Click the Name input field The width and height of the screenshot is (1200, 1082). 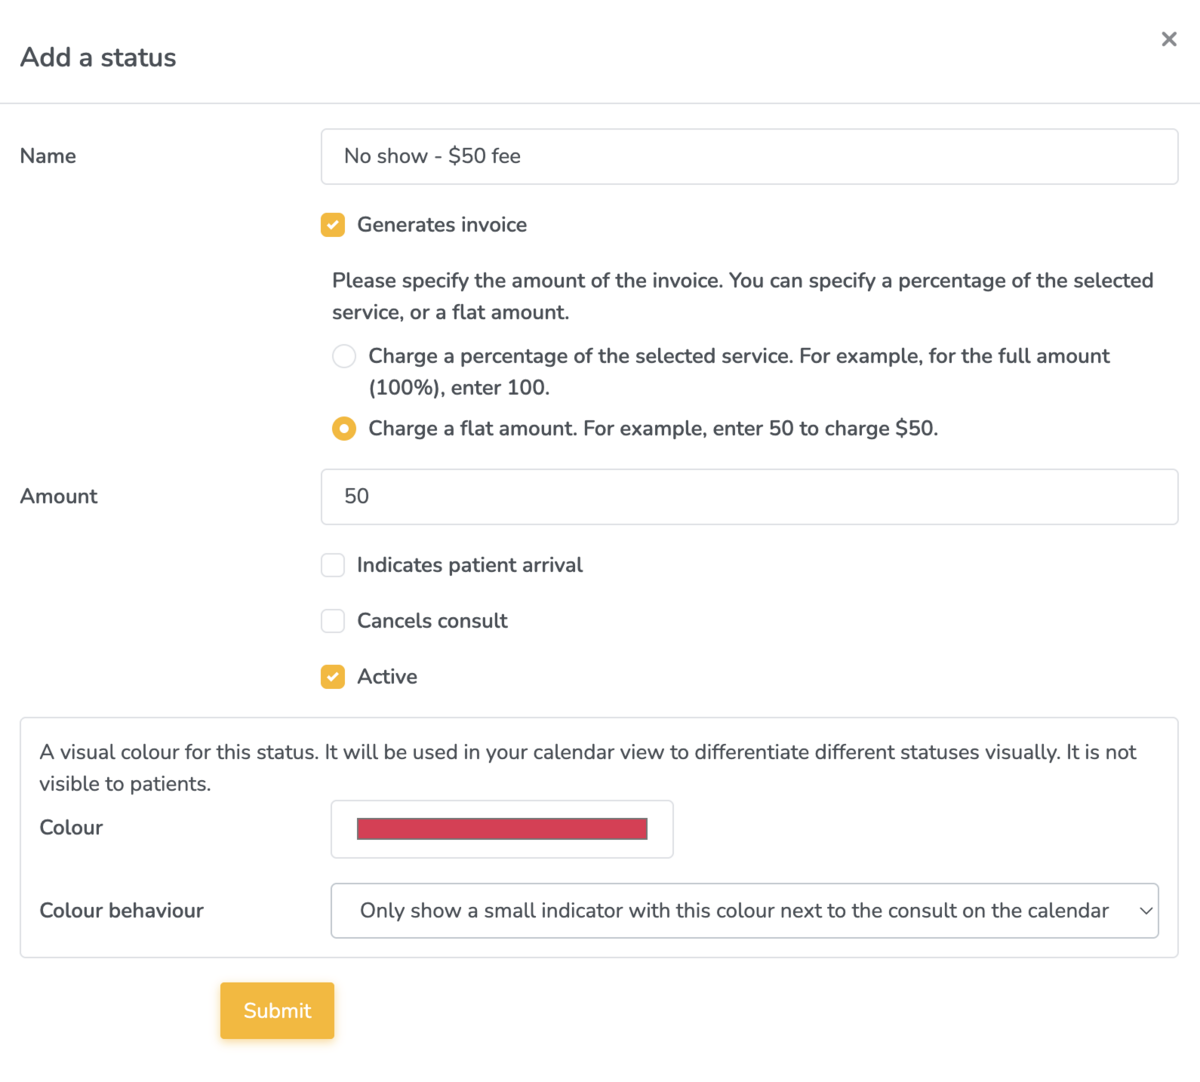coord(749,156)
